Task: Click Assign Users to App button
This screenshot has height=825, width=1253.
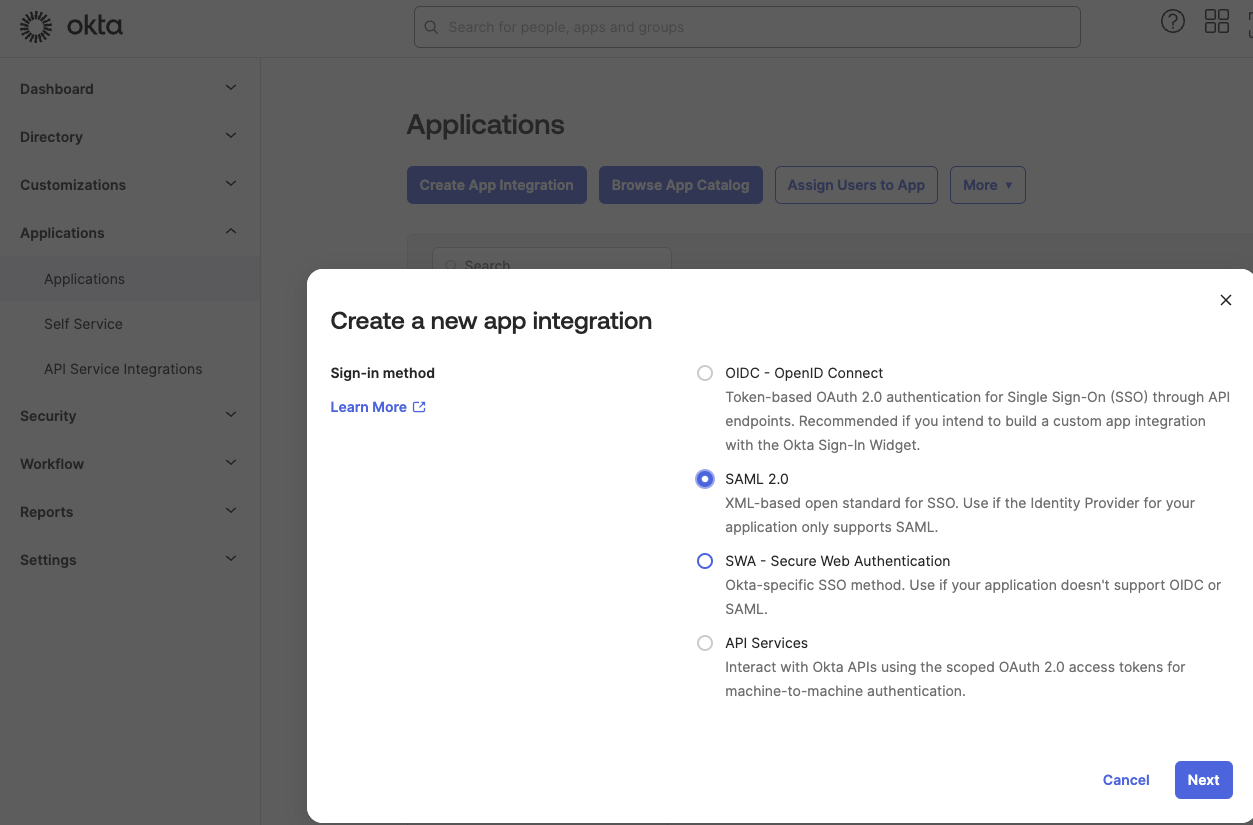Action: 856,185
